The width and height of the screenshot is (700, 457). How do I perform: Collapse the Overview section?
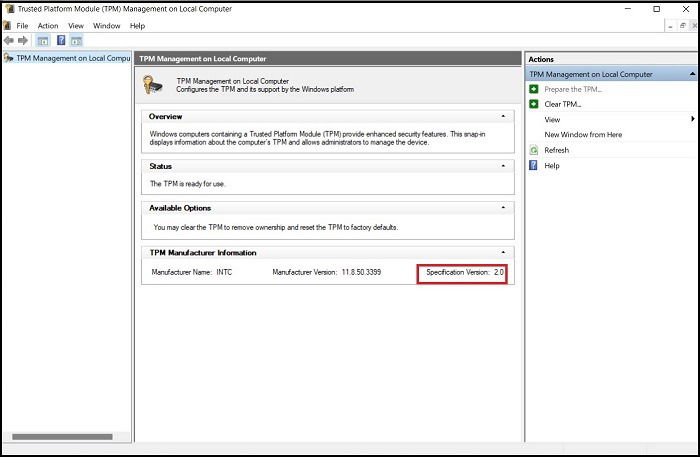coord(503,116)
